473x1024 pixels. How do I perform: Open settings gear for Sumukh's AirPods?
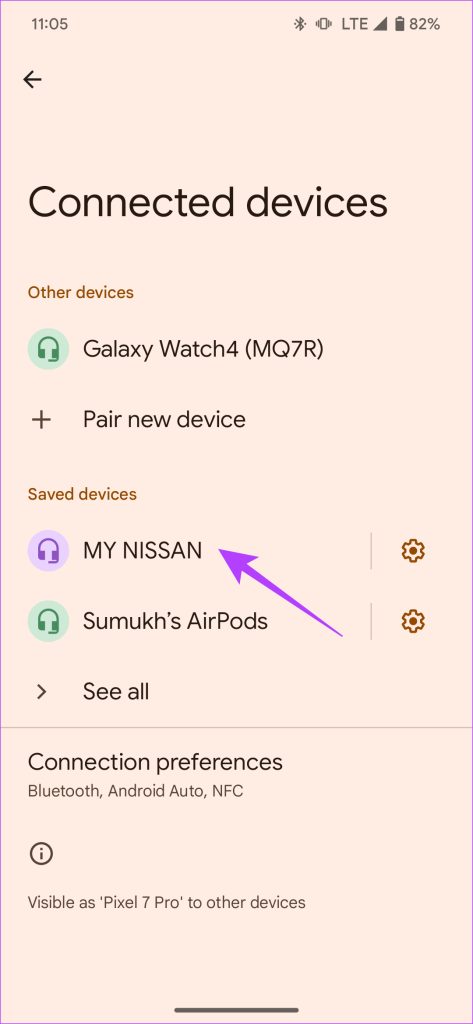tap(413, 621)
